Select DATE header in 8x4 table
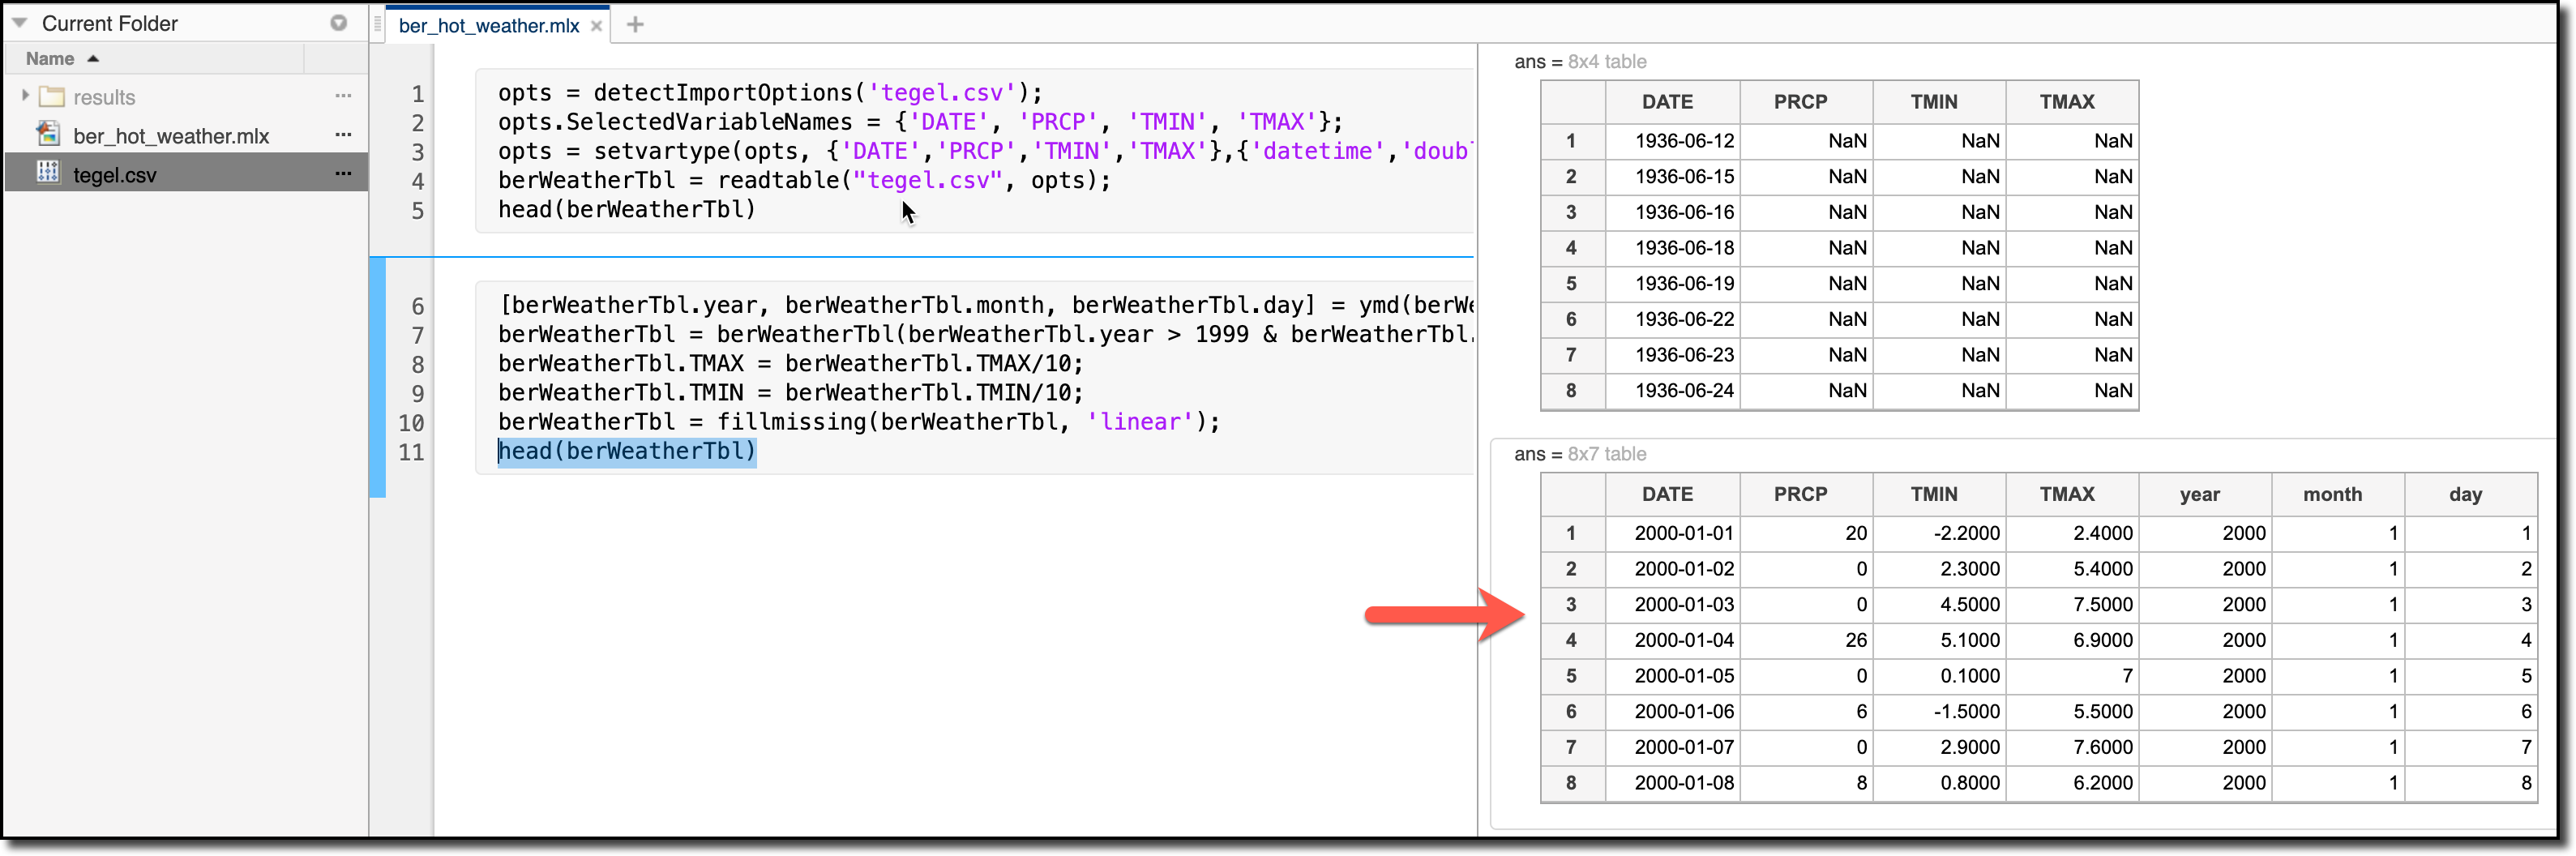2576x856 pixels. coord(1667,102)
